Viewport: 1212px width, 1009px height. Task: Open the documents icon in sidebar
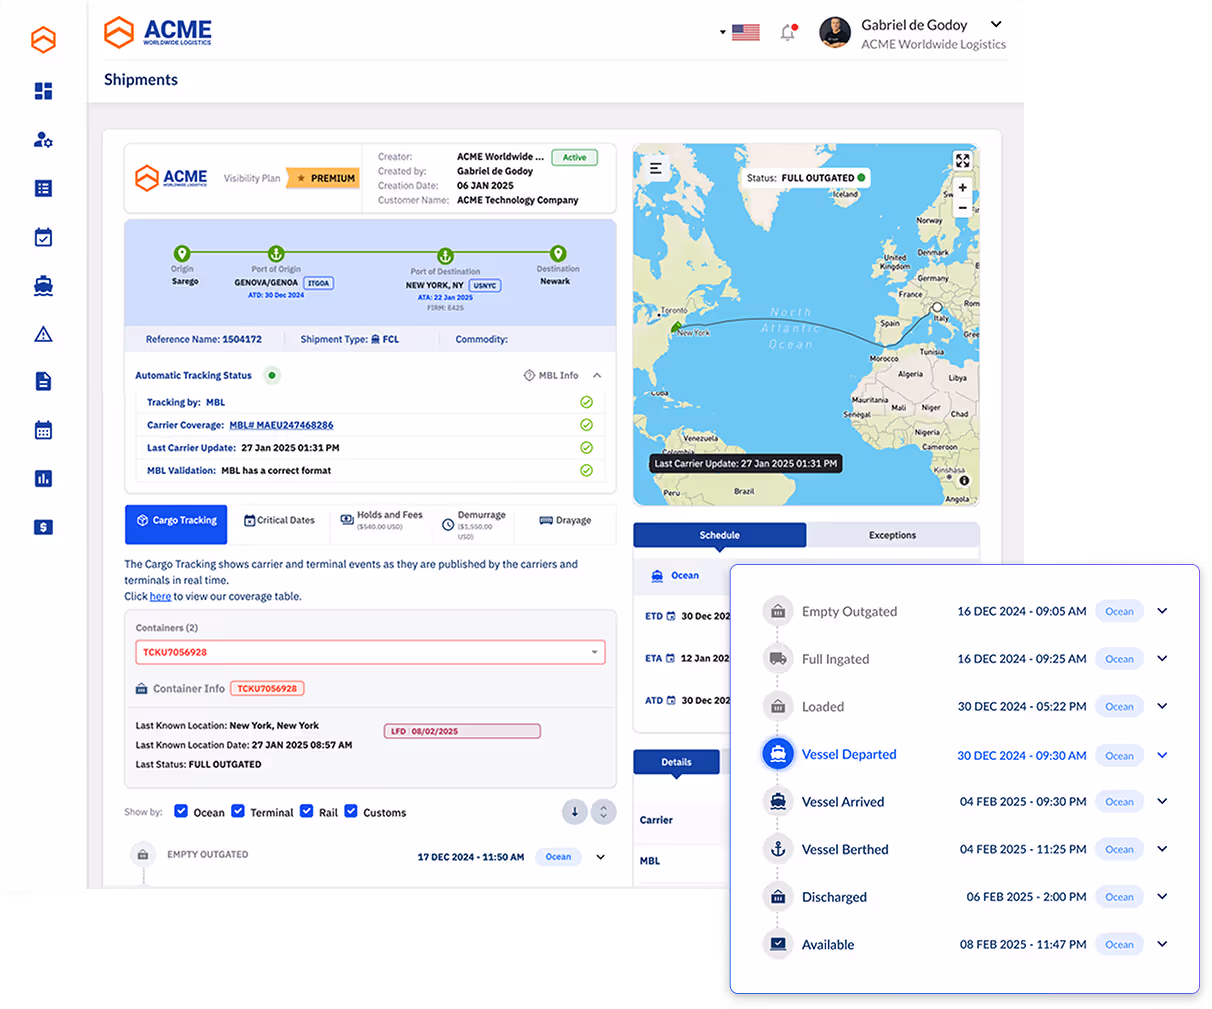[43, 381]
